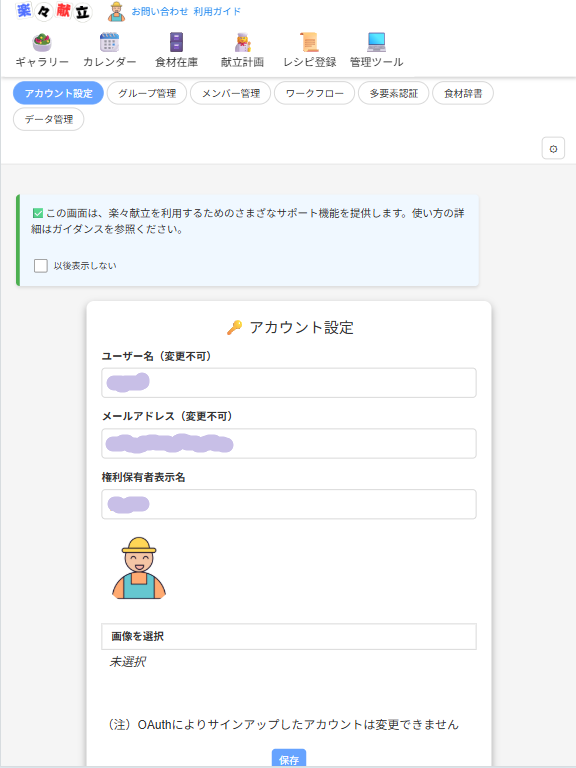The height and width of the screenshot is (768, 576).
Task: Switch to the グループ管理 tab
Action: pyautogui.click(x=147, y=93)
